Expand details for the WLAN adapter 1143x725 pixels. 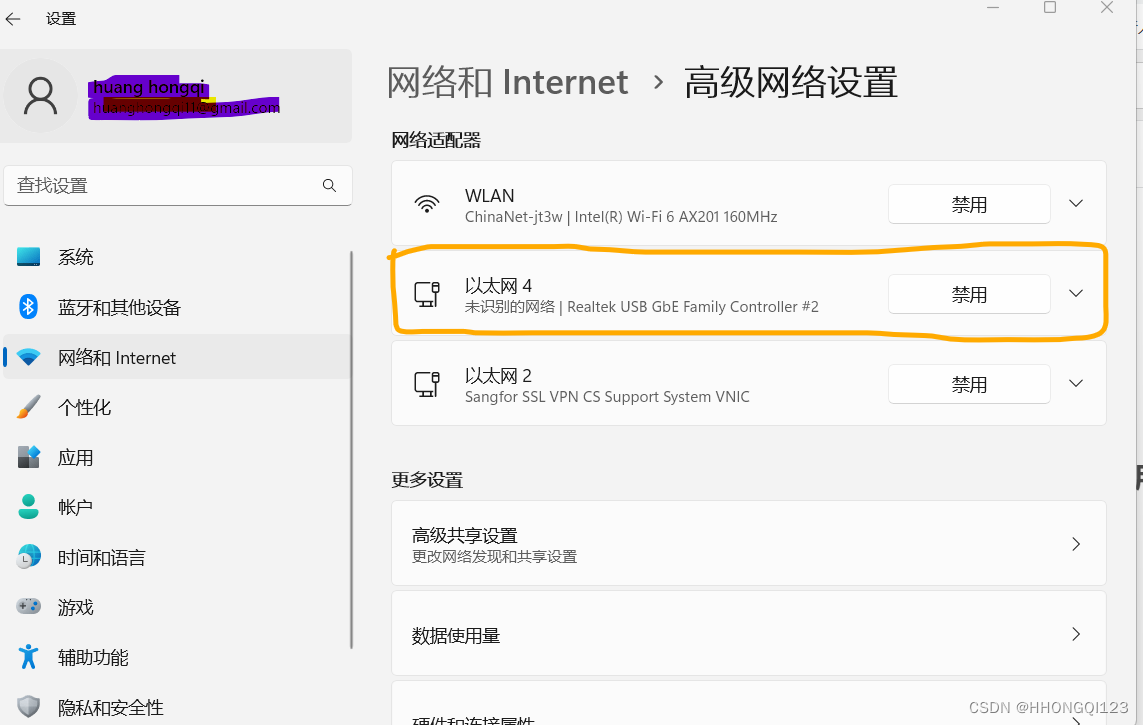[x=1075, y=204]
